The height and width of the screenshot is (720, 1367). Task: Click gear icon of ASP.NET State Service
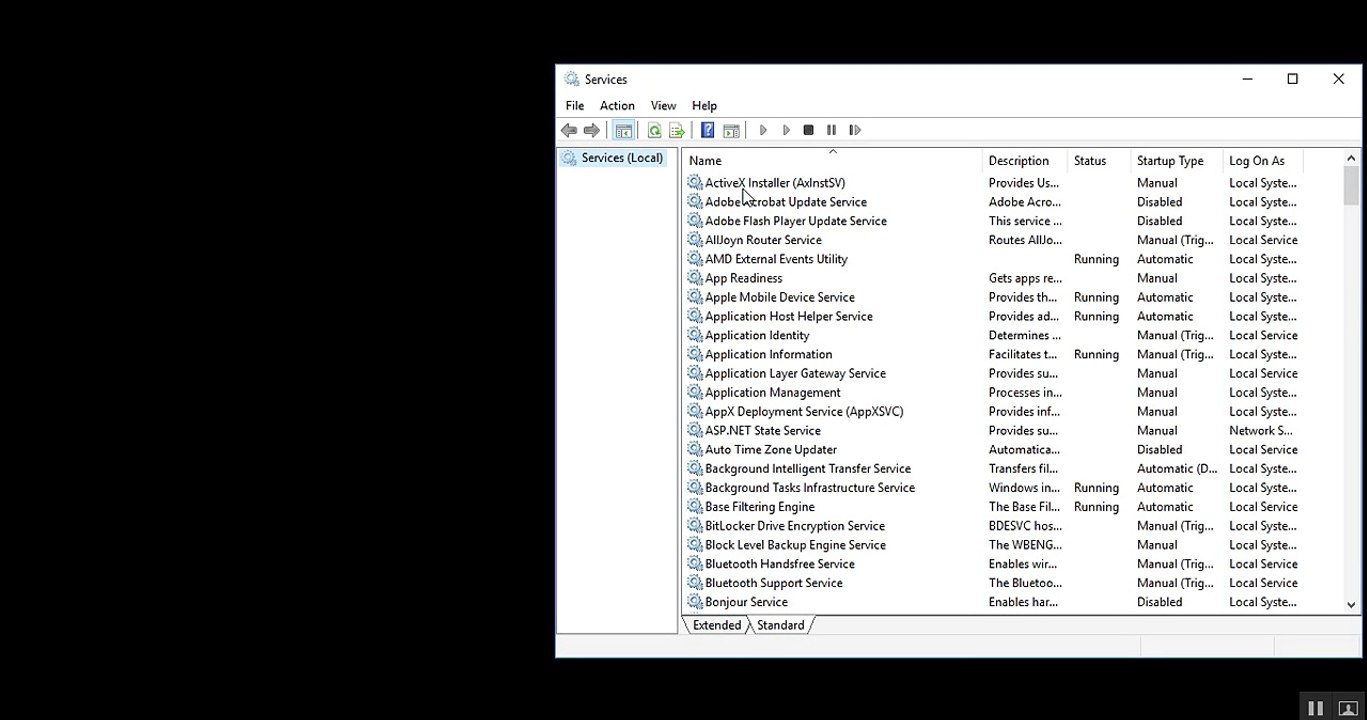click(695, 431)
